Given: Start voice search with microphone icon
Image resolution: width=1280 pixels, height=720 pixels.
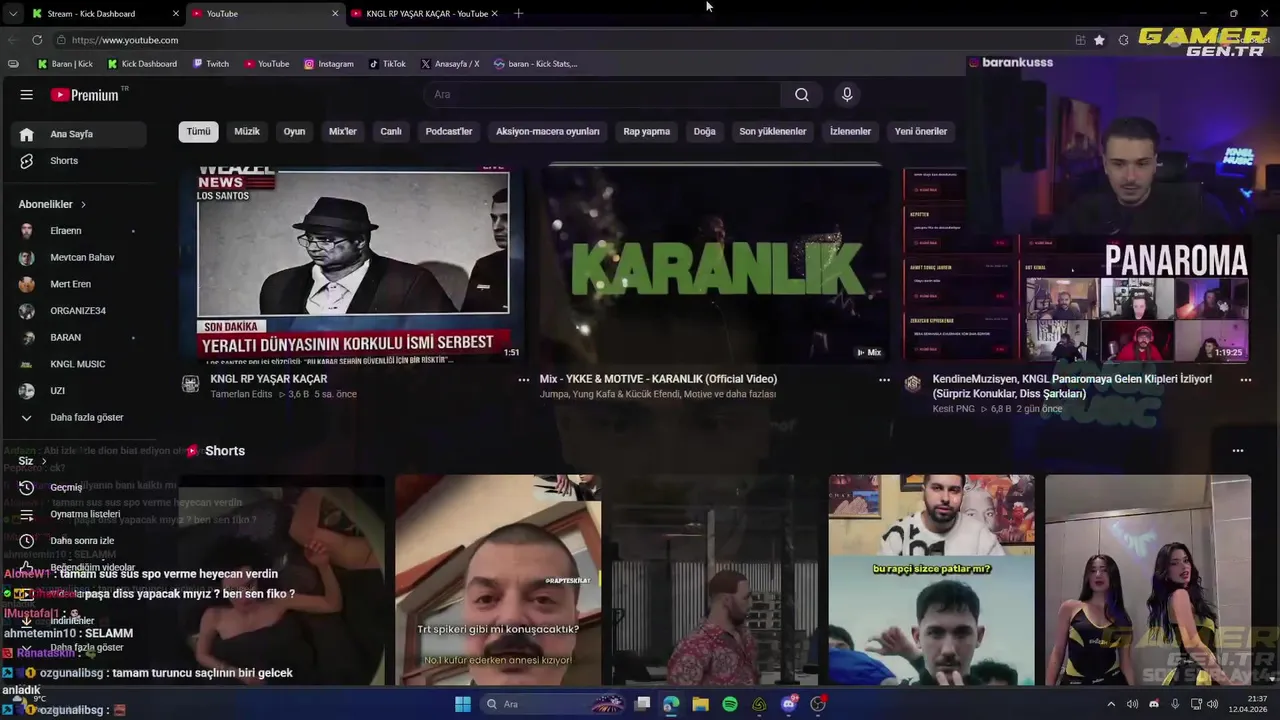Looking at the screenshot, I should [847, 94].
